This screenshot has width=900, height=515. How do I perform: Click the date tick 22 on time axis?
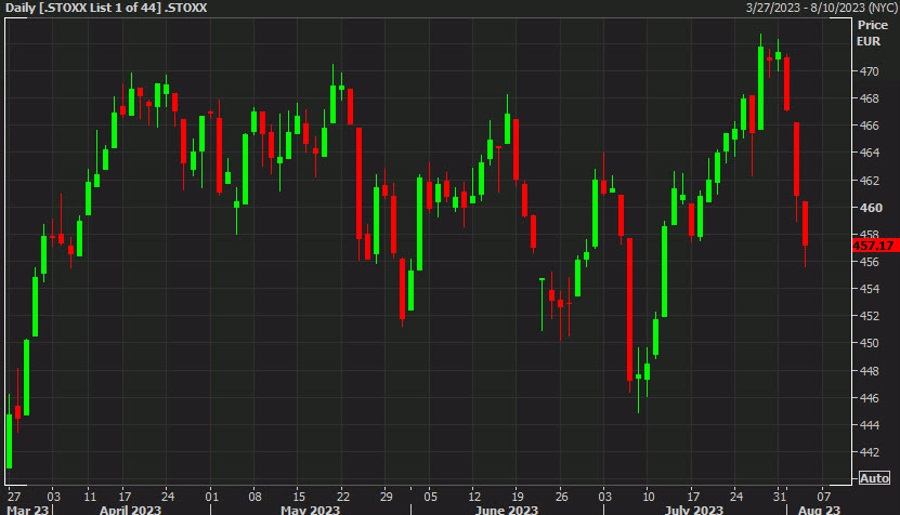(343, 497)
